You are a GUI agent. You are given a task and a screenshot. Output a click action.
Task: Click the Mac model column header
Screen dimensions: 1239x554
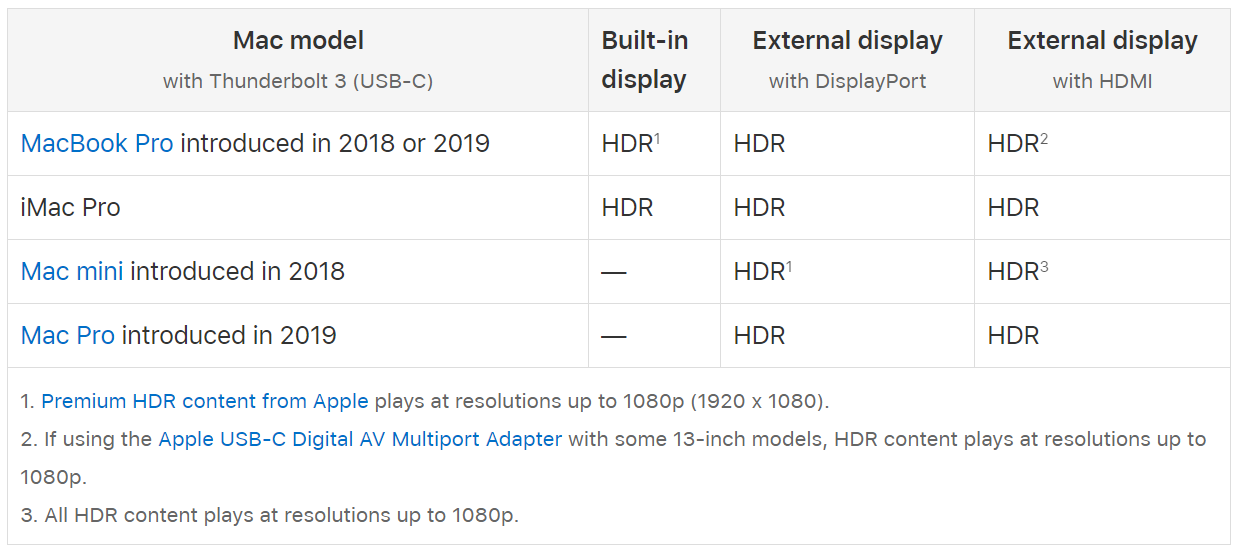(298, 41)
